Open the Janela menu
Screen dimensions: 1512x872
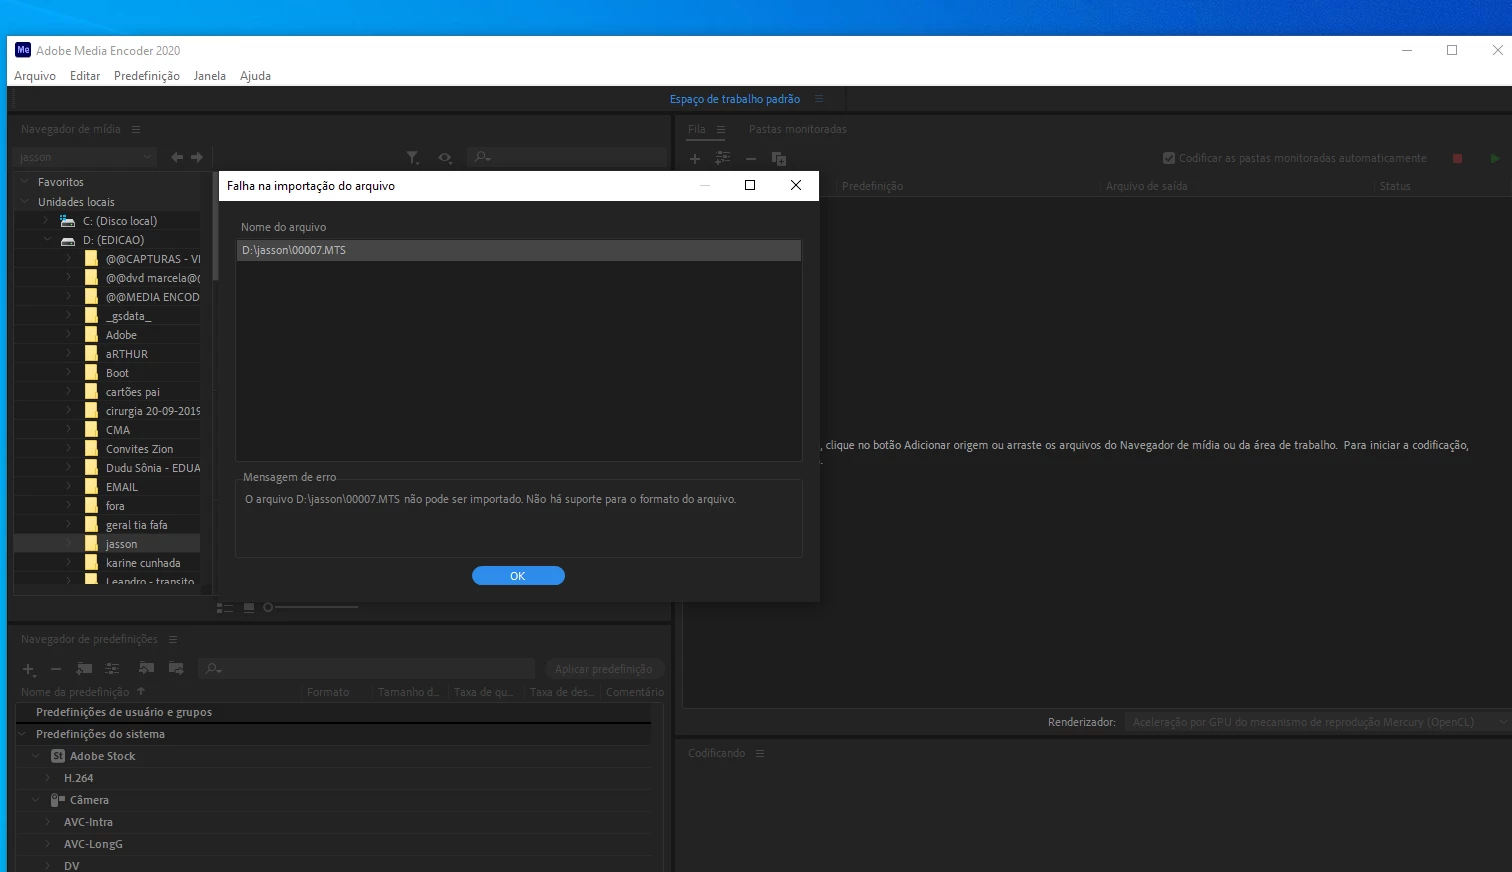[209, 76]
